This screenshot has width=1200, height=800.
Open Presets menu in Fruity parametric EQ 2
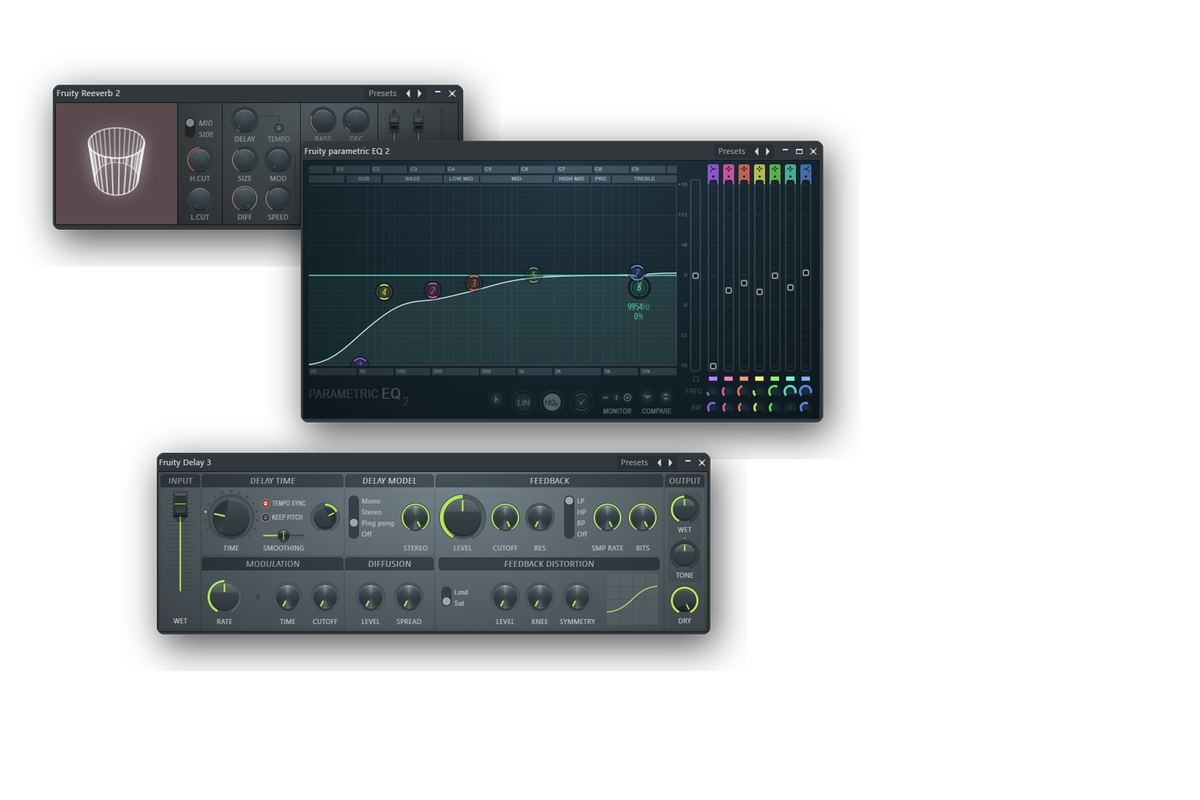731,152
